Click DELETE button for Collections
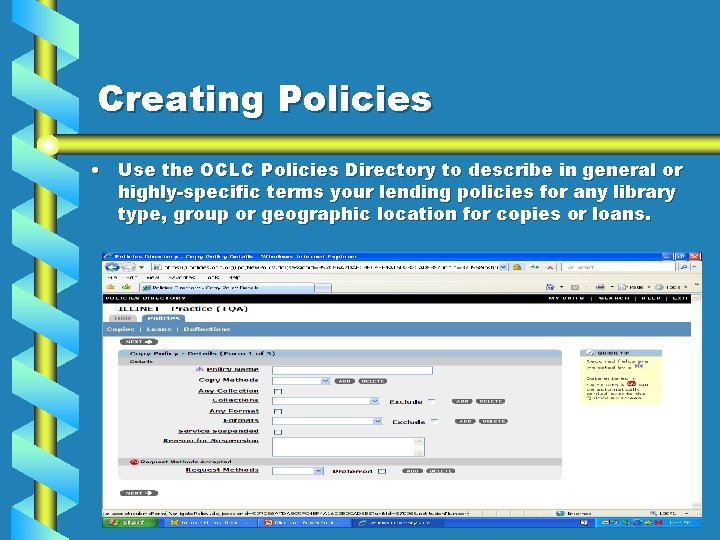 click(490, 401)
